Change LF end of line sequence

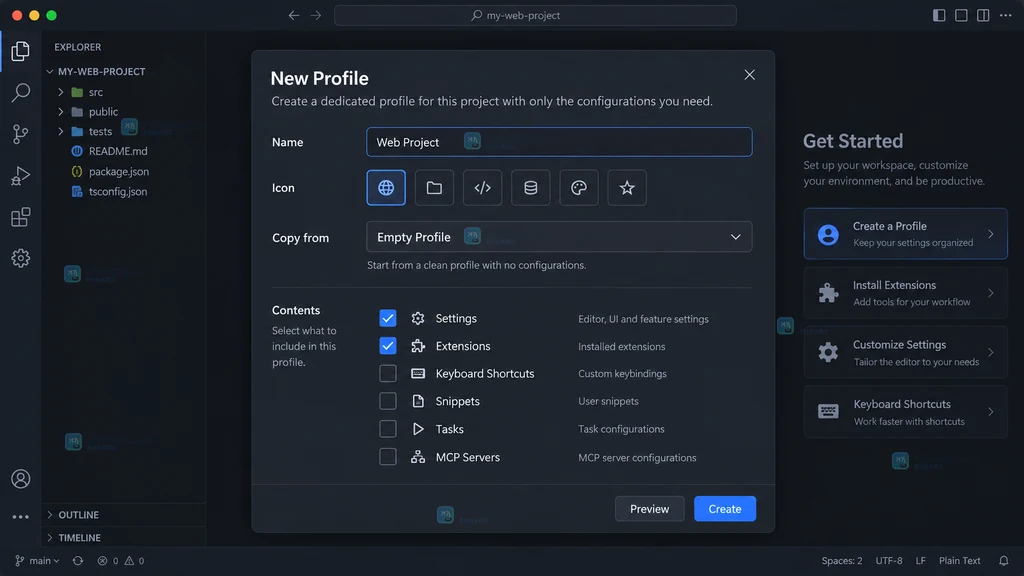coord(920,560)
